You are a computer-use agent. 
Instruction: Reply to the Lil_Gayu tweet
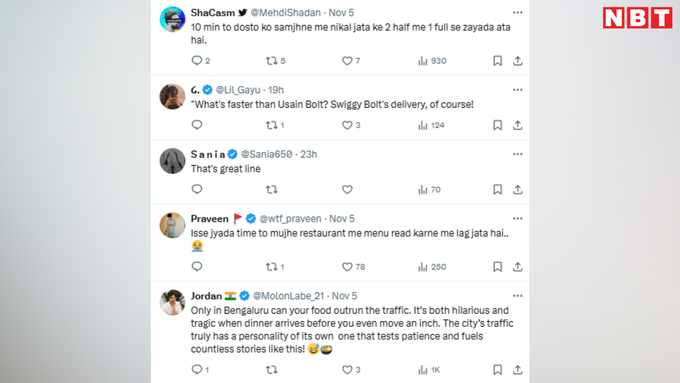click(x=197, y=125)
